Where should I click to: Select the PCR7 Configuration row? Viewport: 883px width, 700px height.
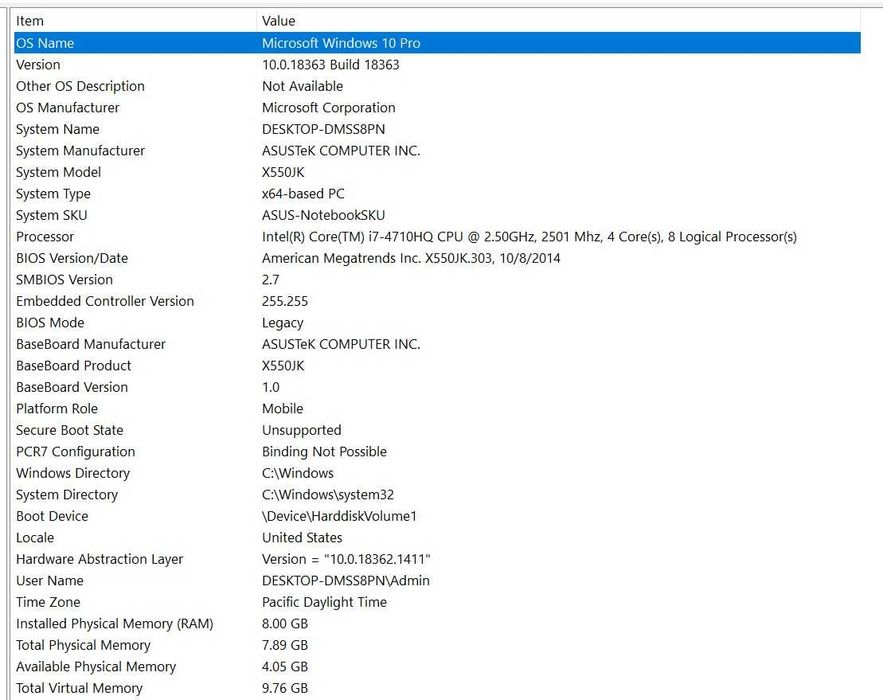click(x=437, y=452)
